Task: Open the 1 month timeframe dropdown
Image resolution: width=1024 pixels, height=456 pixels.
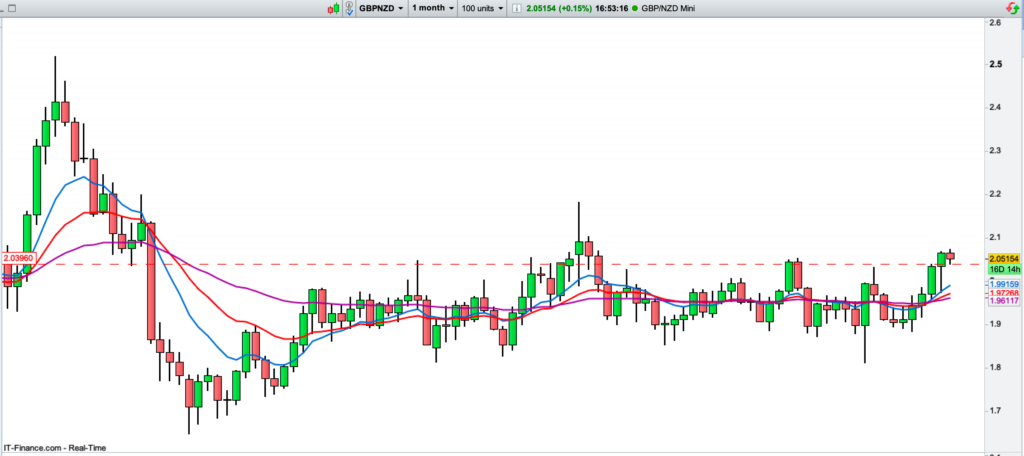Action: pos(432,8)
